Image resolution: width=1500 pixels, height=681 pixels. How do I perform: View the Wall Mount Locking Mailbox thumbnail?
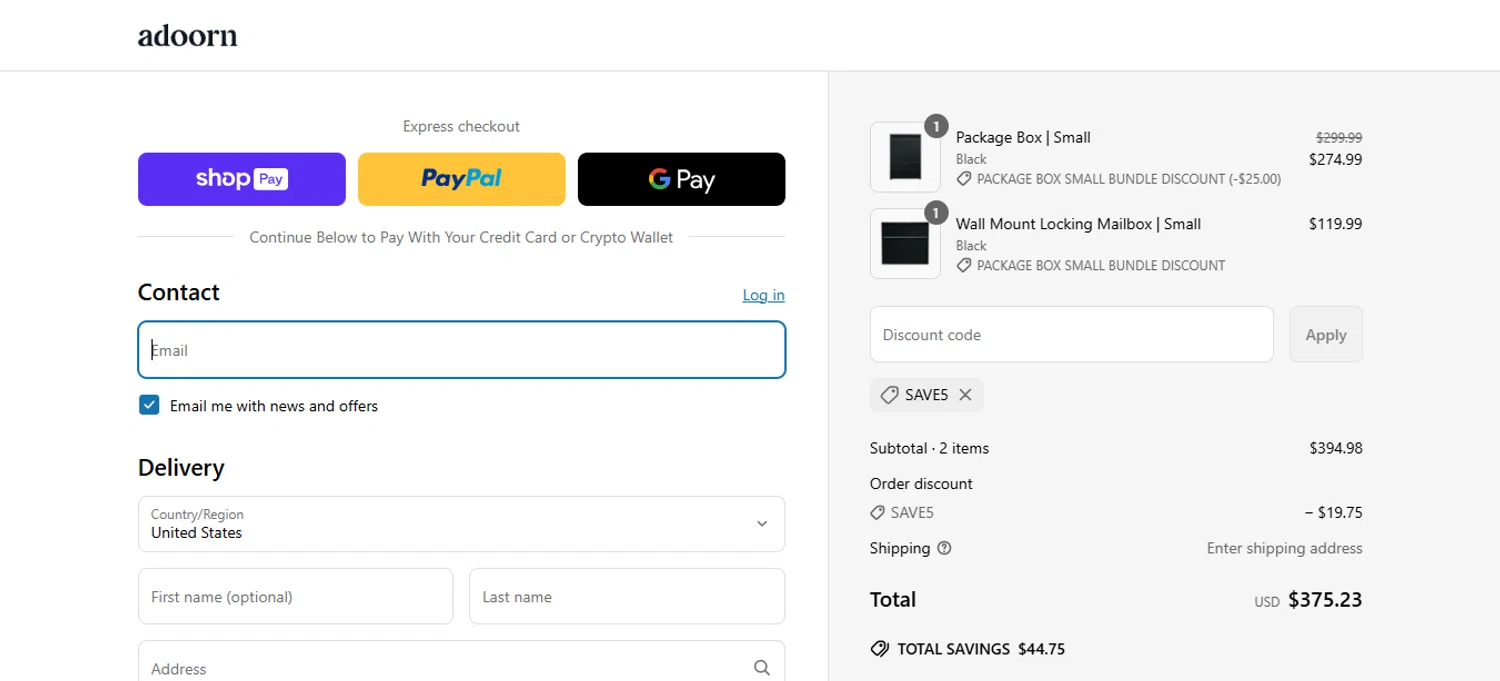click(x=906, y=244)
